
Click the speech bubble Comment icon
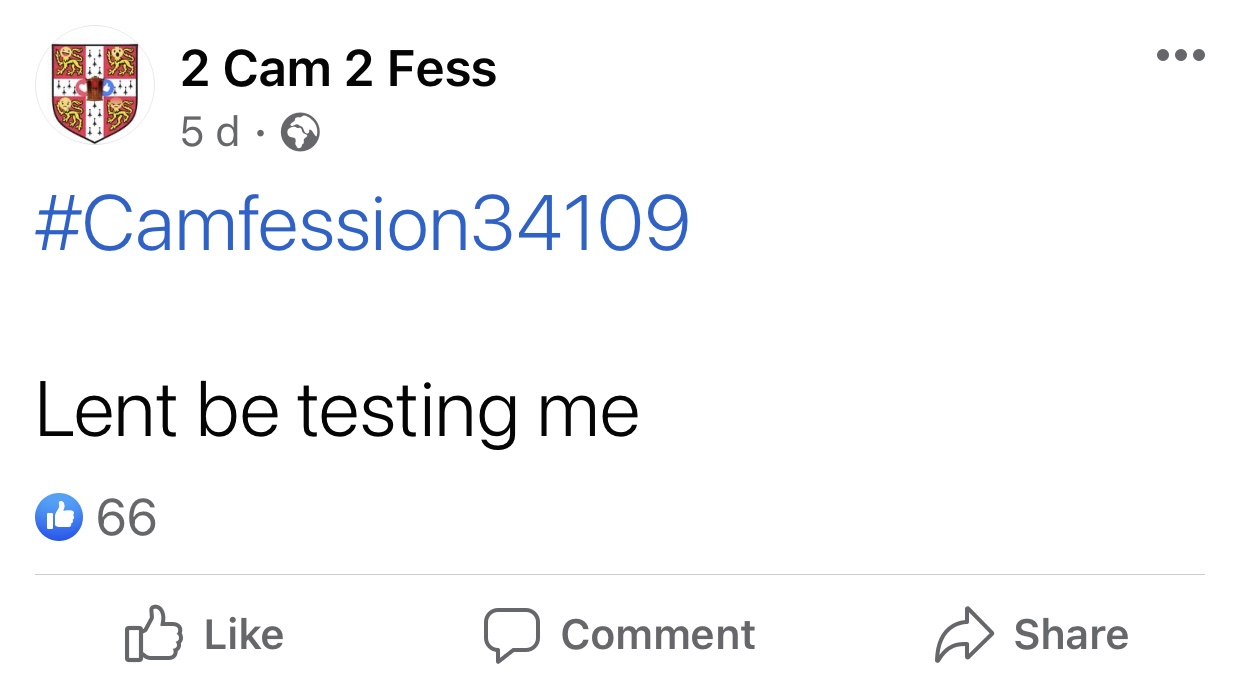point(512,636)
